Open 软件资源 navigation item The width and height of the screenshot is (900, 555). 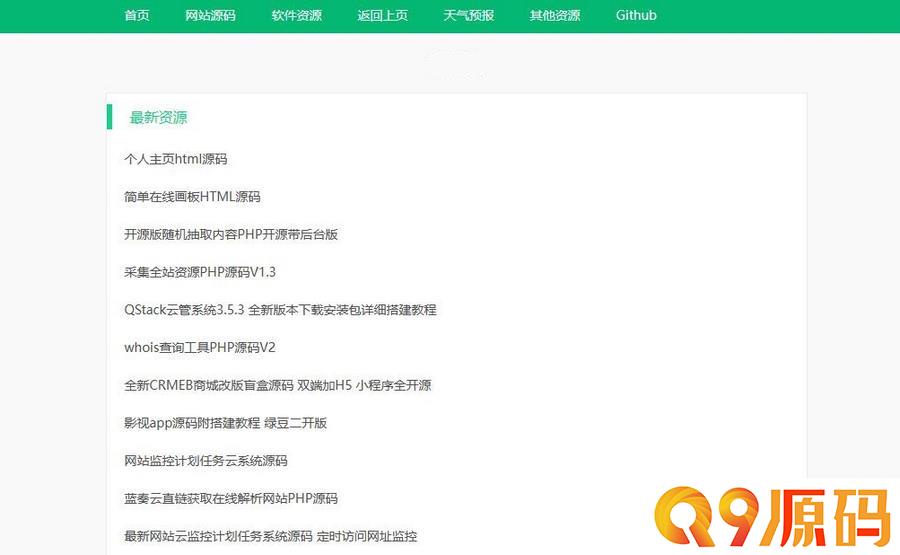click(x=296, y=15)
